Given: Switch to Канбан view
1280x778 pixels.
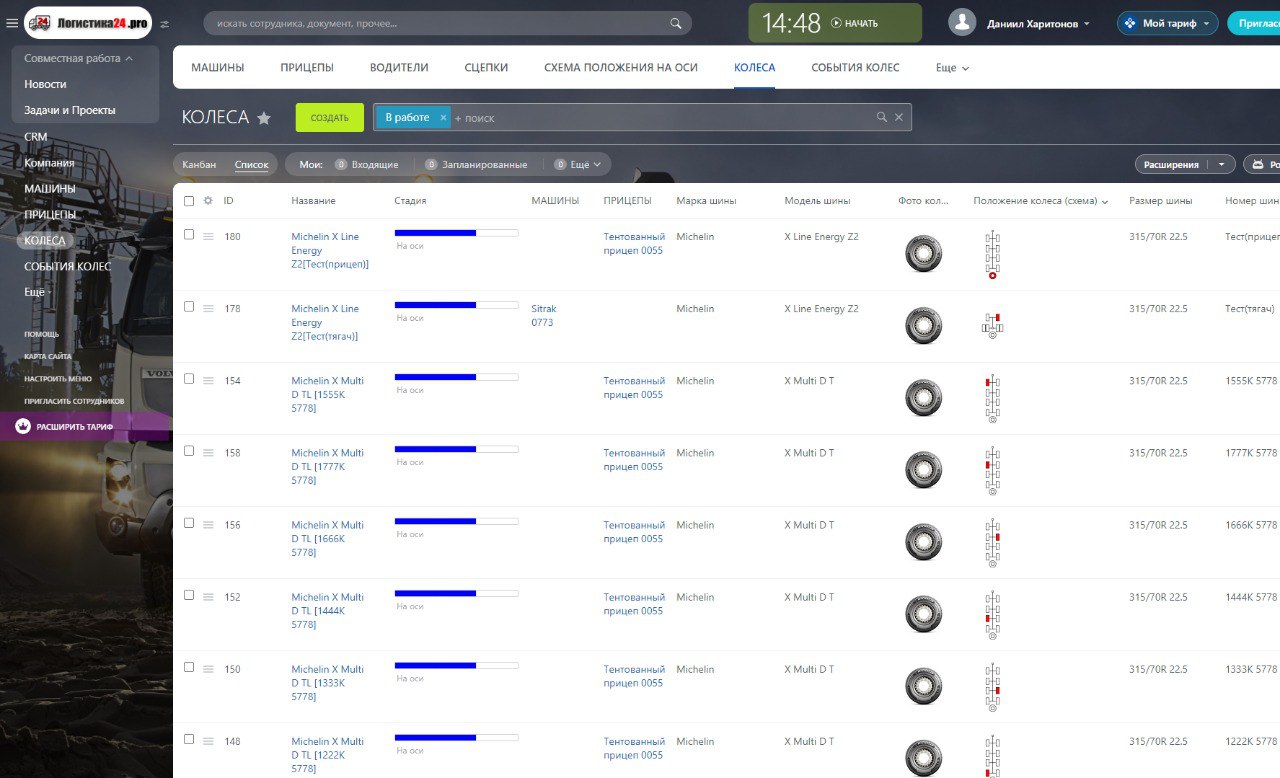Looking at the screenshot, I should [x=199, y=164].
